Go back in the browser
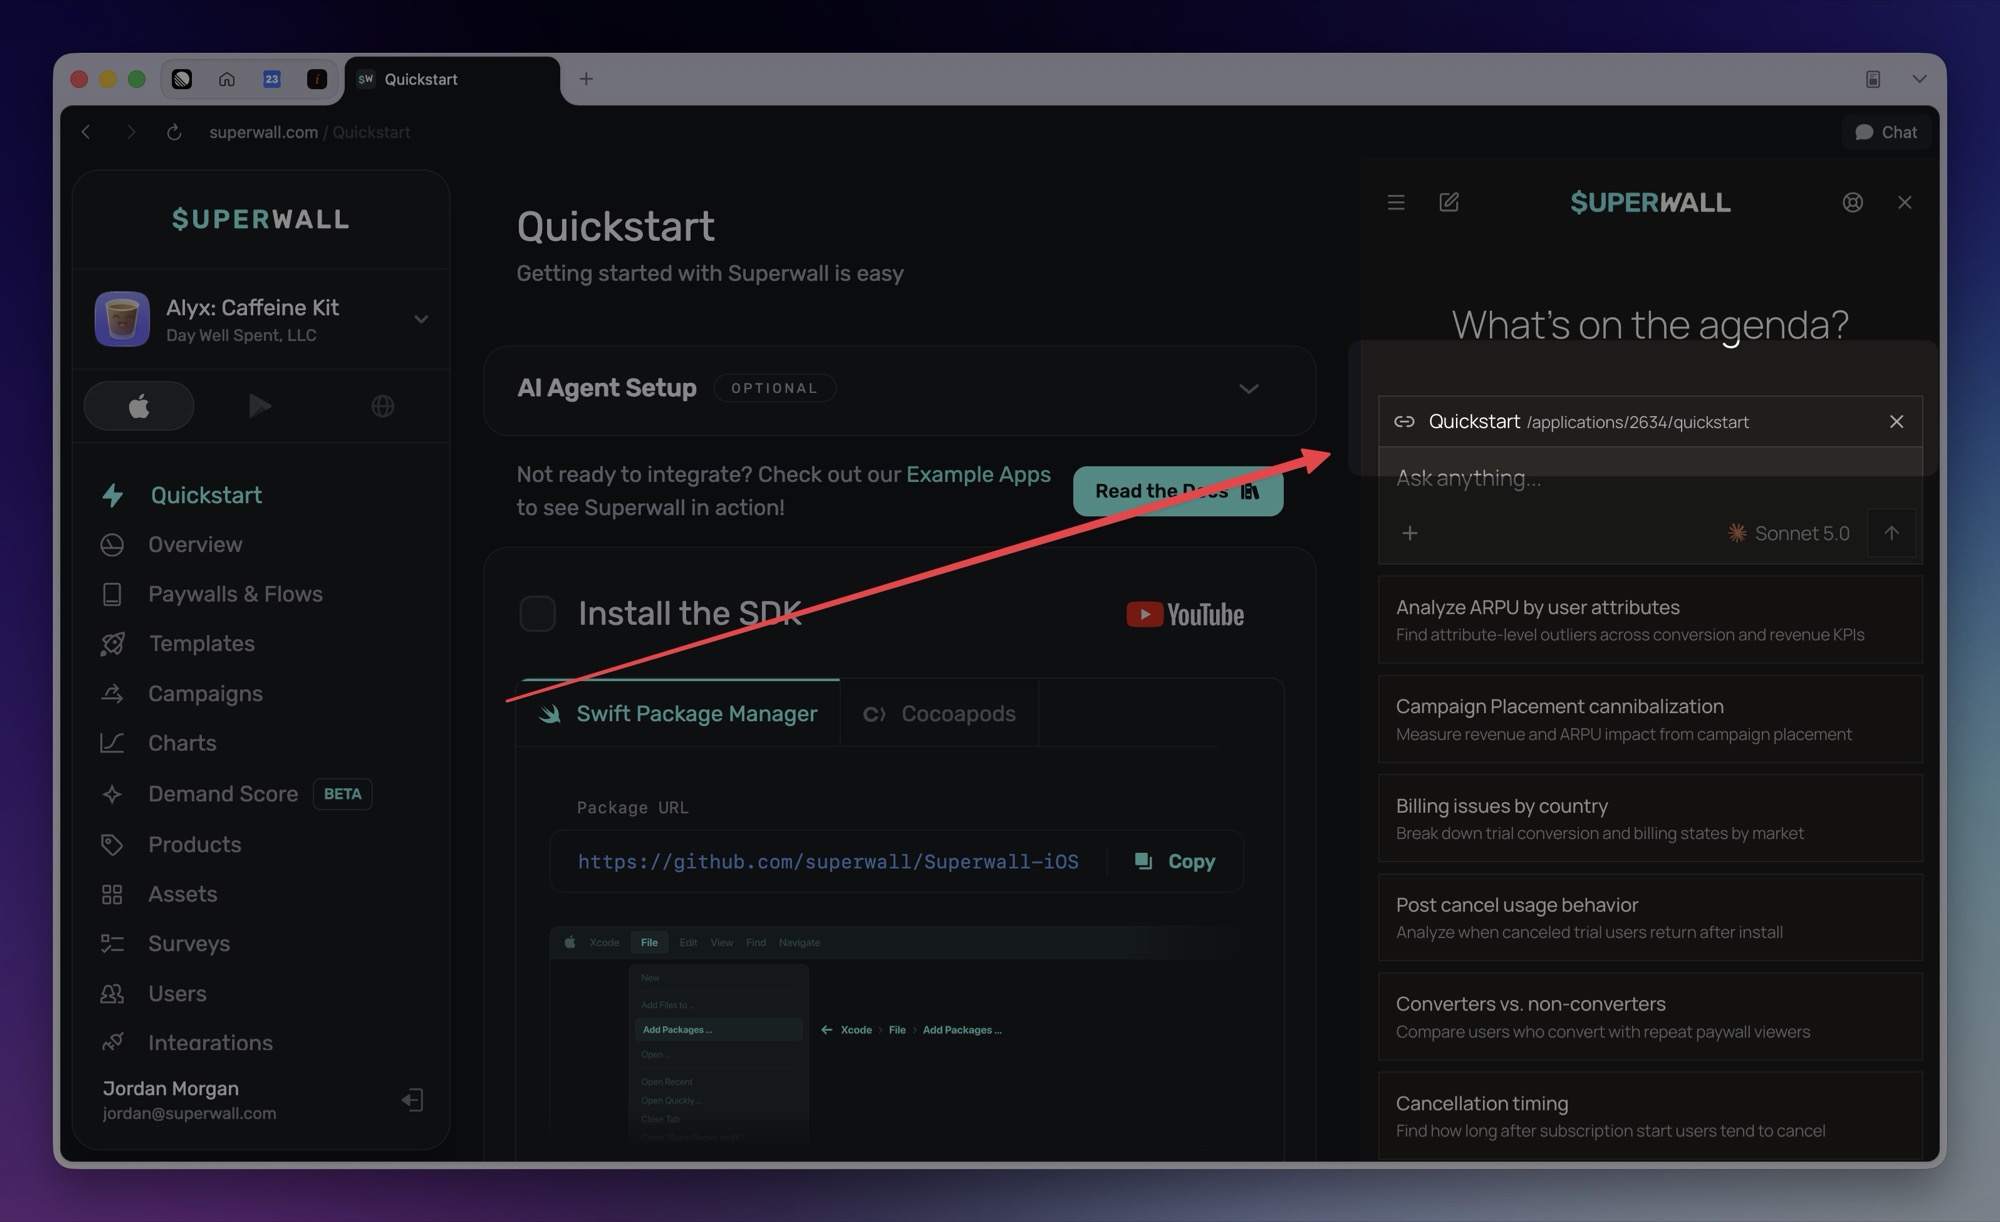The width and height of the screenshot is (2000, 1222). 86,132
